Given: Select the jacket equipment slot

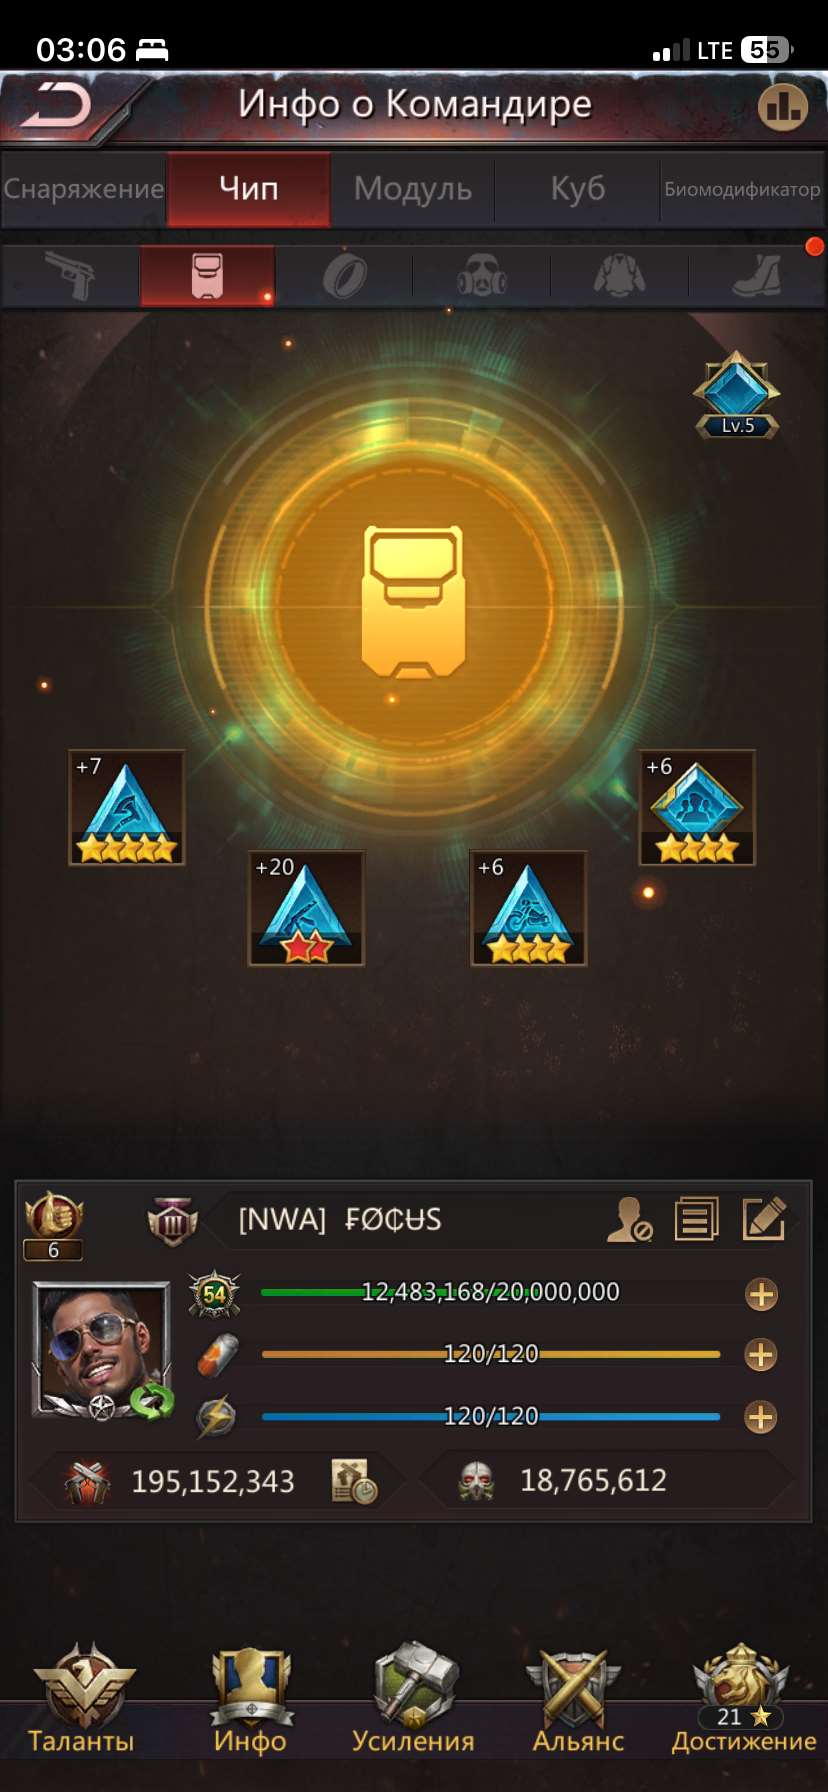Looking at the screenshot, I should pyautogui.click(x=620, y=276).
